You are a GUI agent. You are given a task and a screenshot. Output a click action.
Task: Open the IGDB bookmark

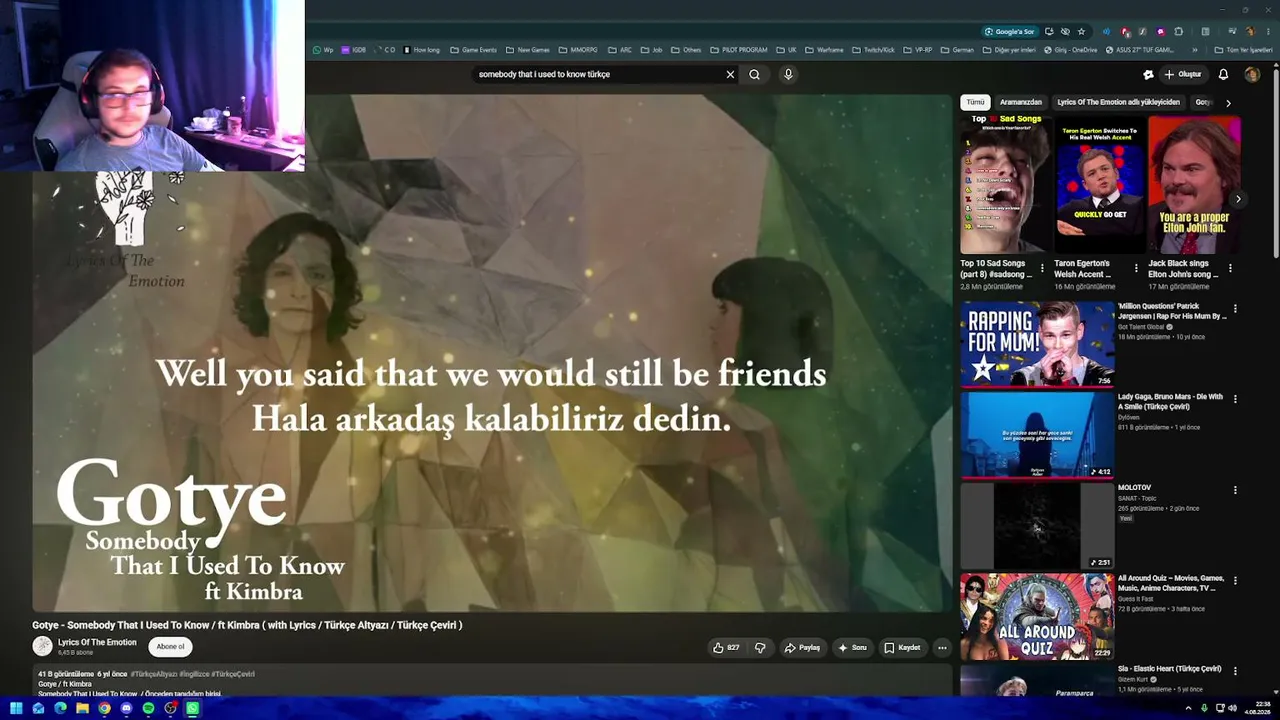[354, 50]
